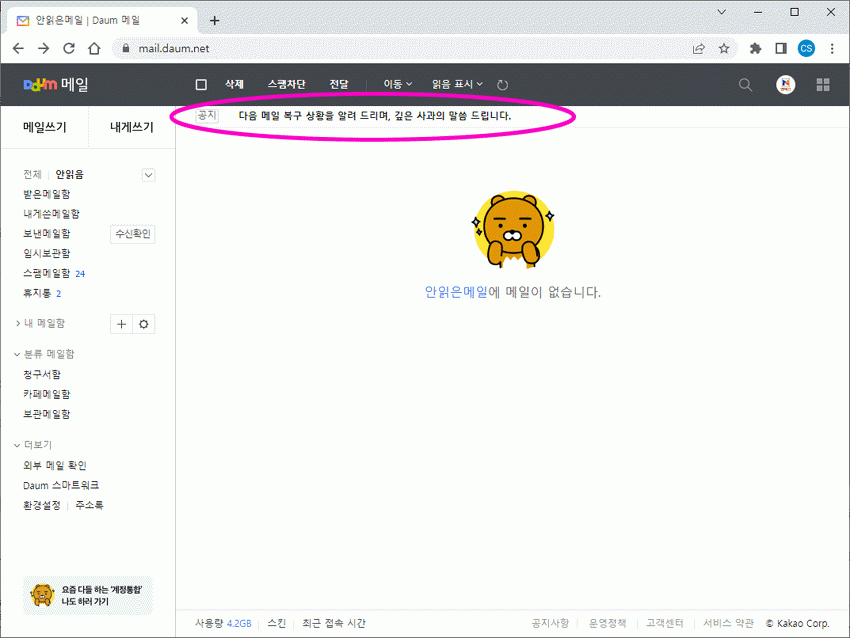Image resolution: width=850 pixels, height=638 pixels.
Task: Open 보관메일함 folder
Action: click(x=47, y=414)
